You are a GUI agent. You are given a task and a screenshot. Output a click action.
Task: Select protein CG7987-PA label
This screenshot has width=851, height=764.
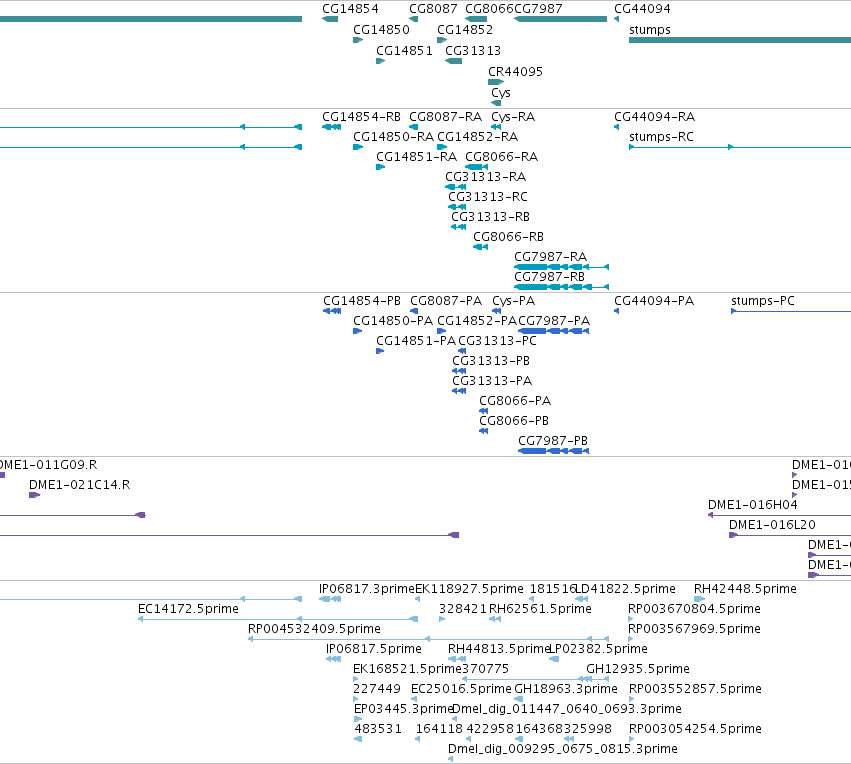554,321
